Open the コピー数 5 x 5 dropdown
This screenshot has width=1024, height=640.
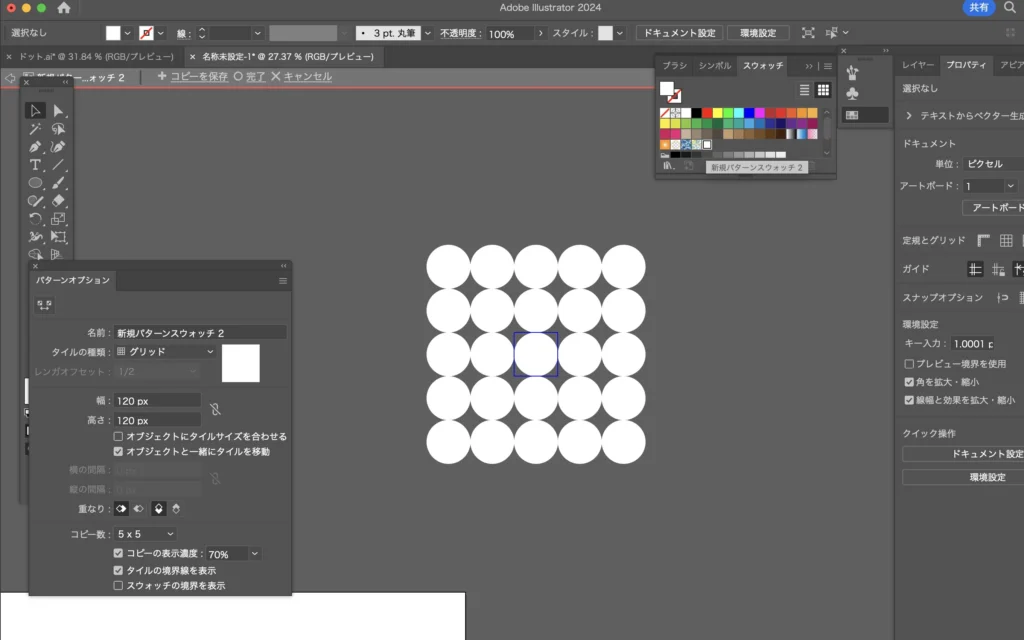pyautogui.click(x=146, y=534)
